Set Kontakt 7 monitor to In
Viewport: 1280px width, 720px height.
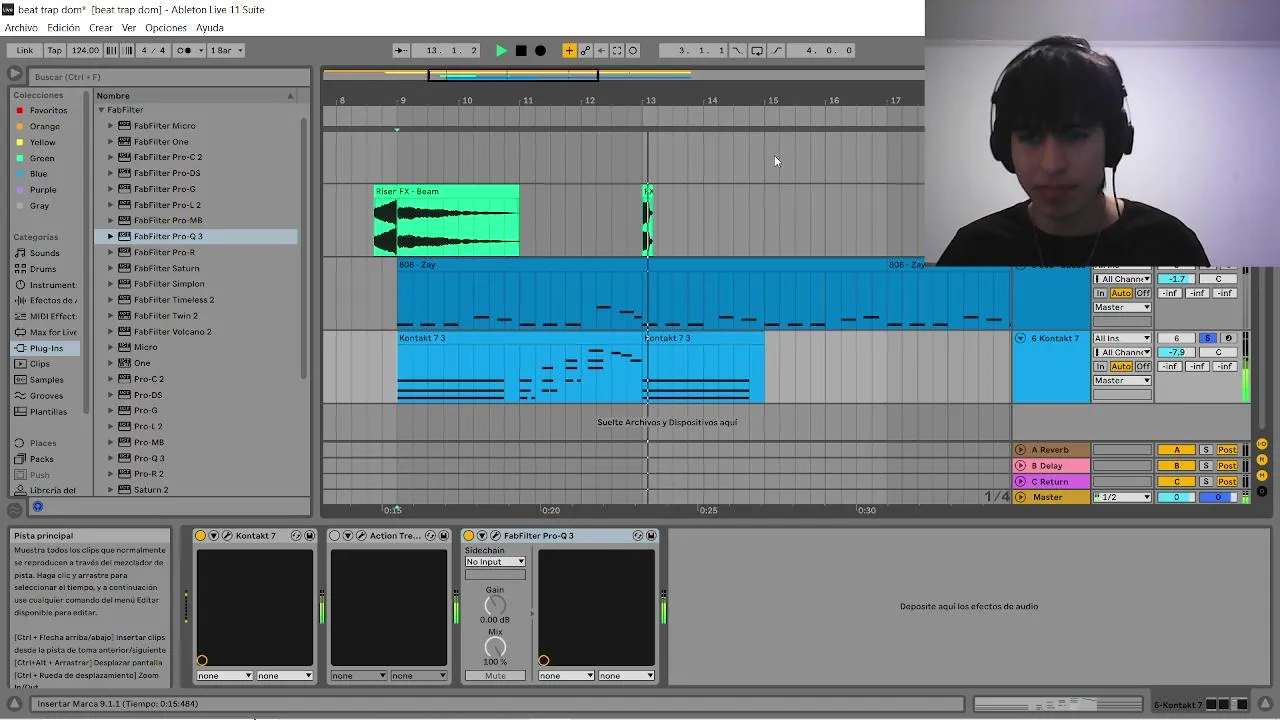click(1100, 366)
